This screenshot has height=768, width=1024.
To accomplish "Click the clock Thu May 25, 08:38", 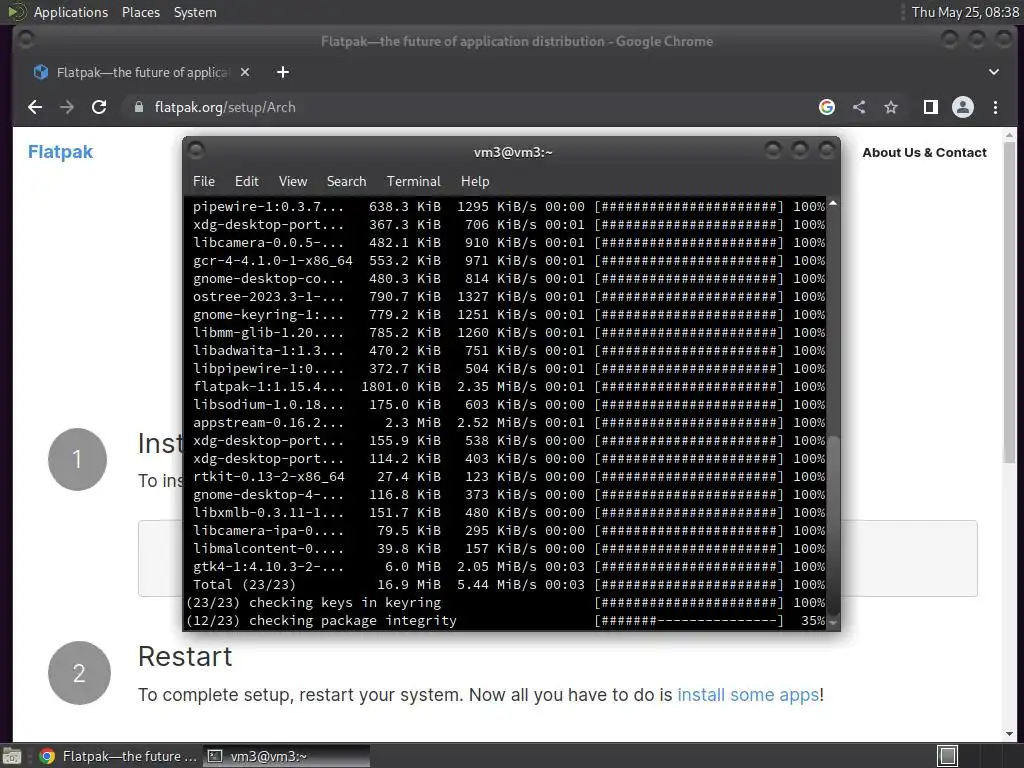I will pos(965,12).
